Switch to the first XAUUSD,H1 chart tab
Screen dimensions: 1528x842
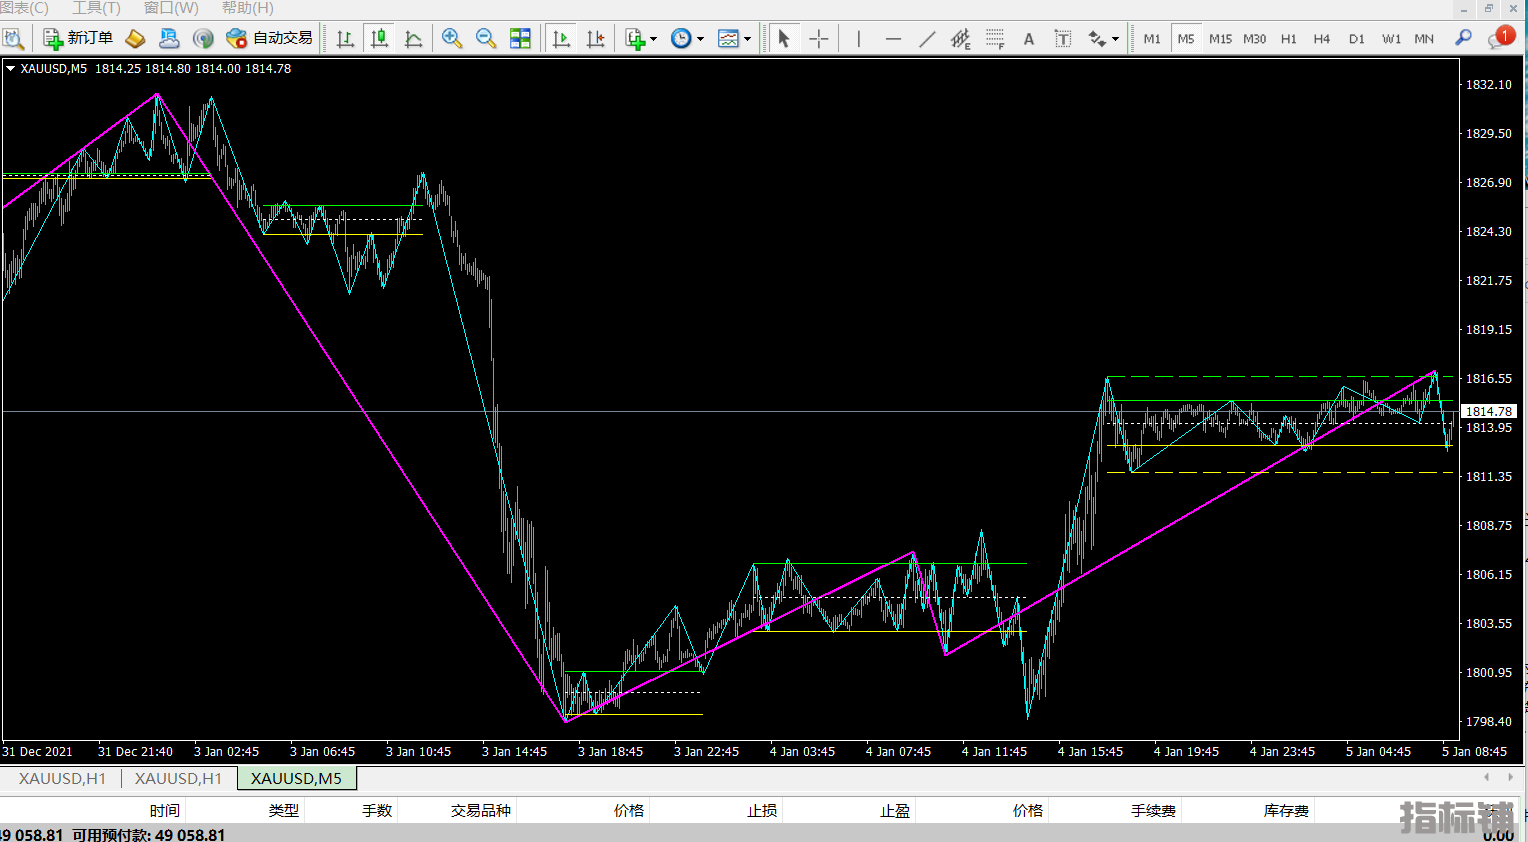pyautogui.click(x=62, y=778)
